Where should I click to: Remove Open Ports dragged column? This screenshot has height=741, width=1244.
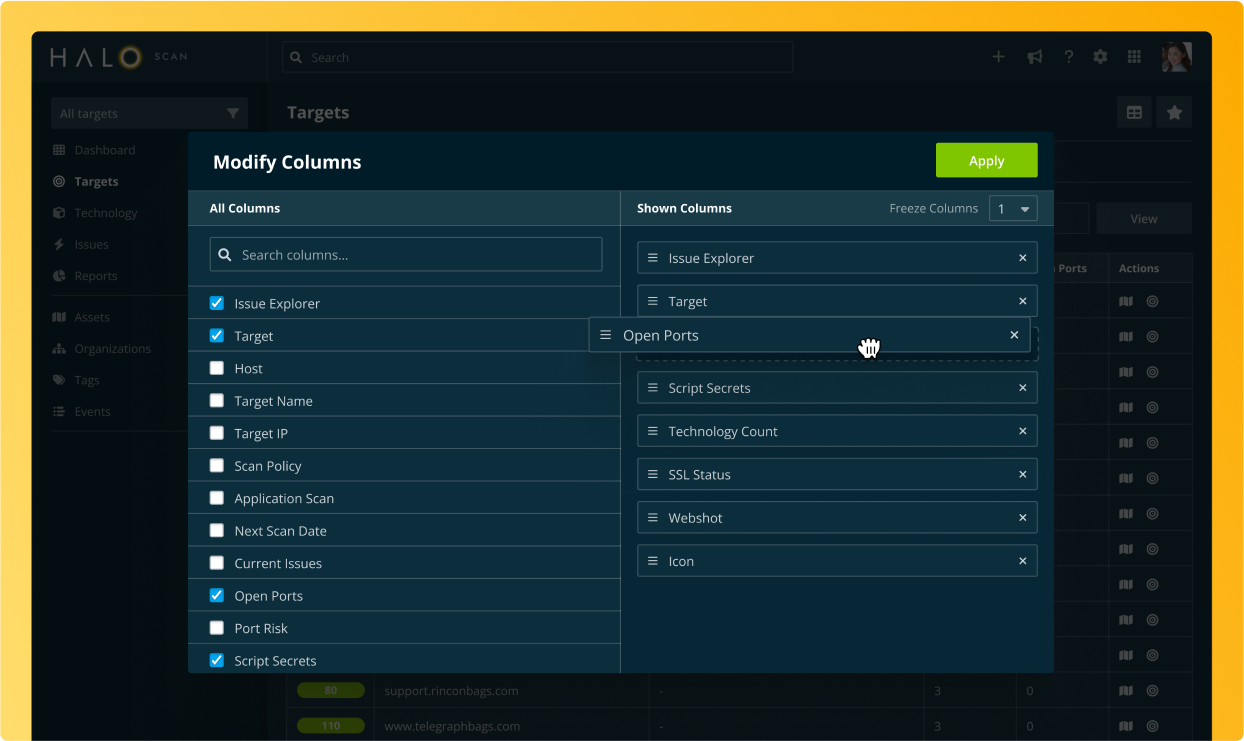(x=1014, y=335)
